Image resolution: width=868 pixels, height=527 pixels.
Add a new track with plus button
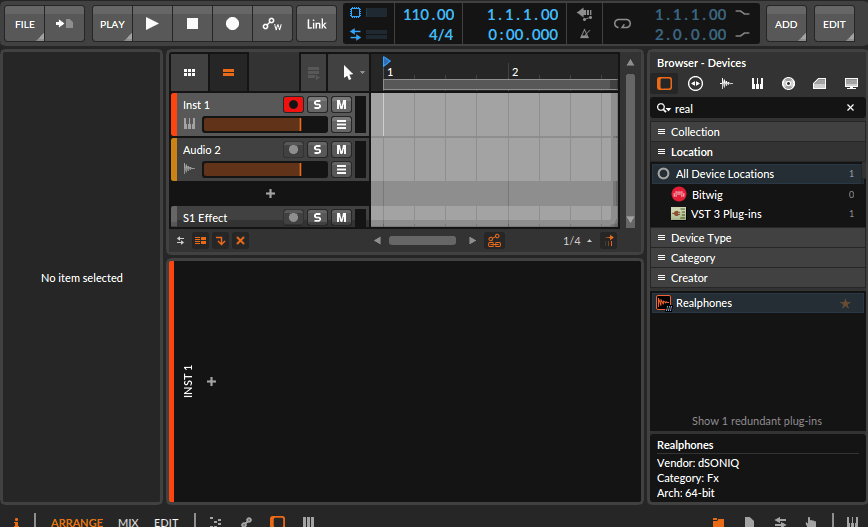(270, 193)
